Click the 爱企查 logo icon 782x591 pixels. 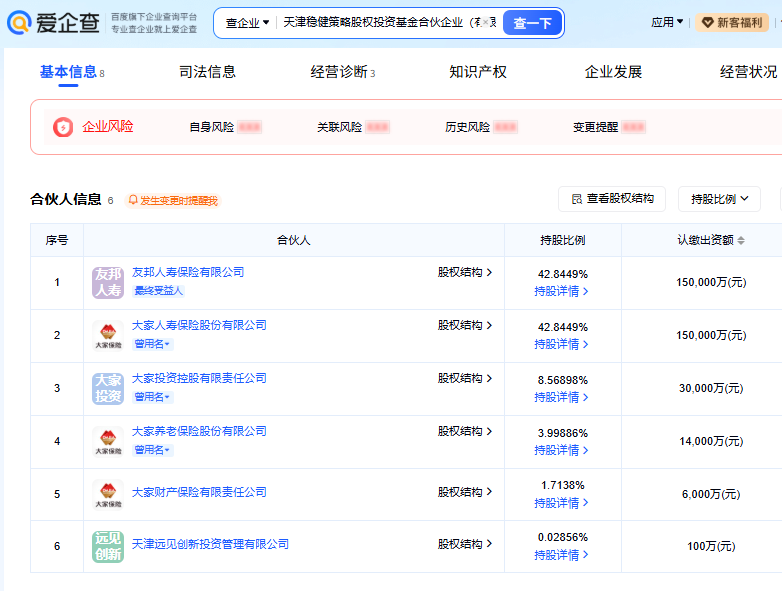[19, 22]
